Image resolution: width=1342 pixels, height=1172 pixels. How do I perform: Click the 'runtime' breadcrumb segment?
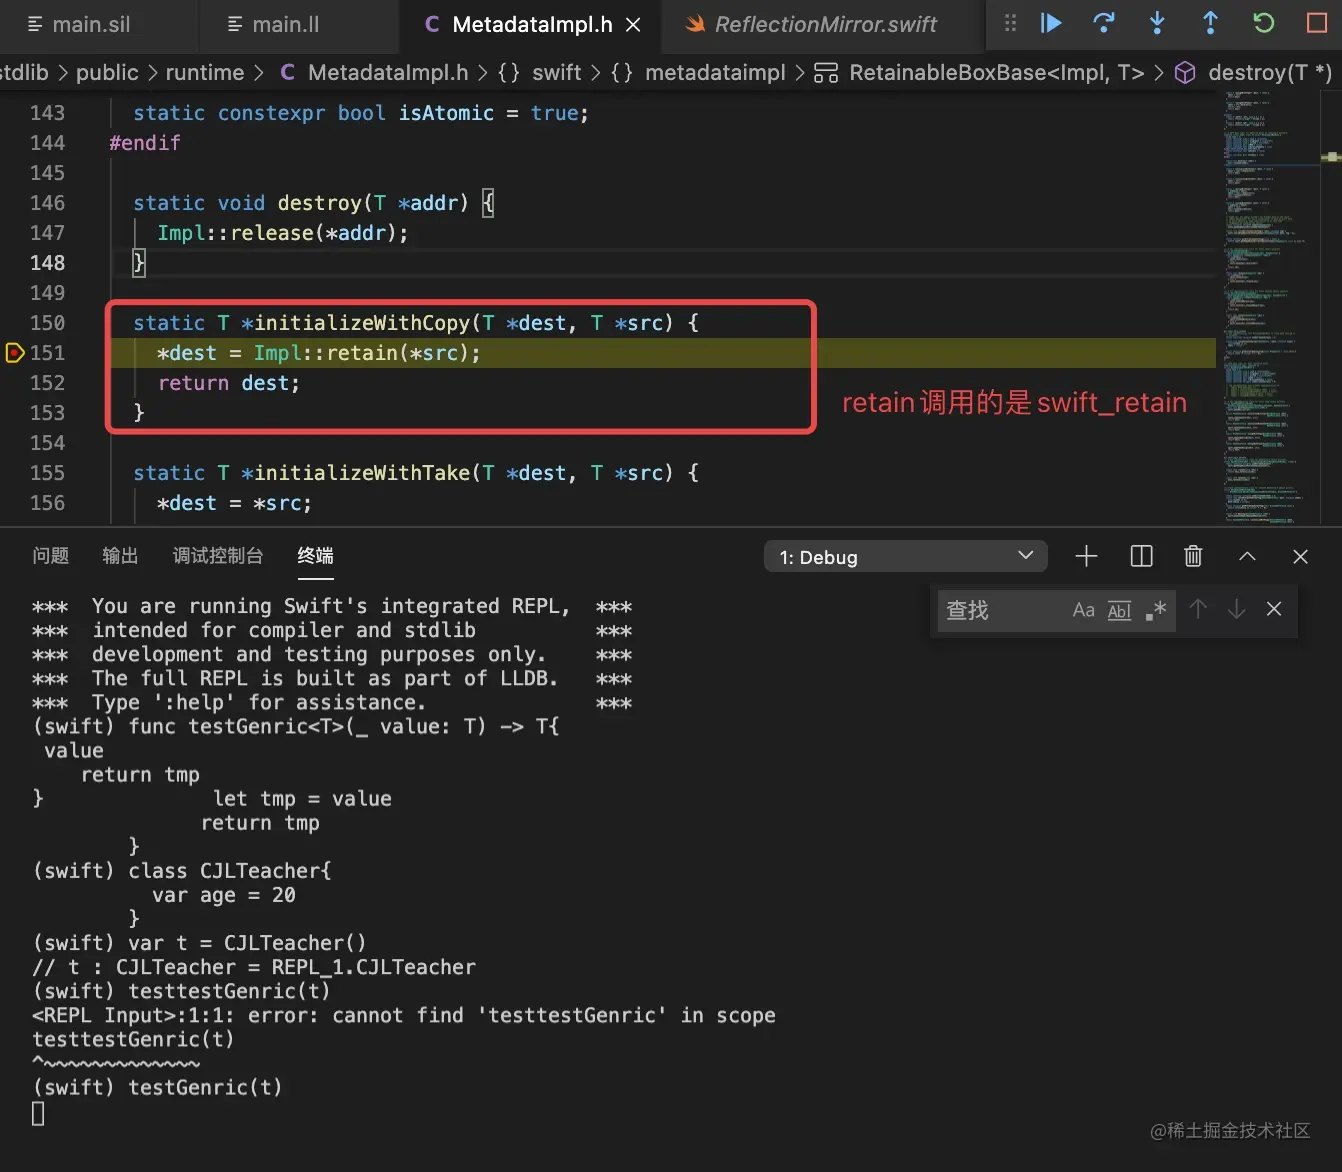tap(205, 73)
